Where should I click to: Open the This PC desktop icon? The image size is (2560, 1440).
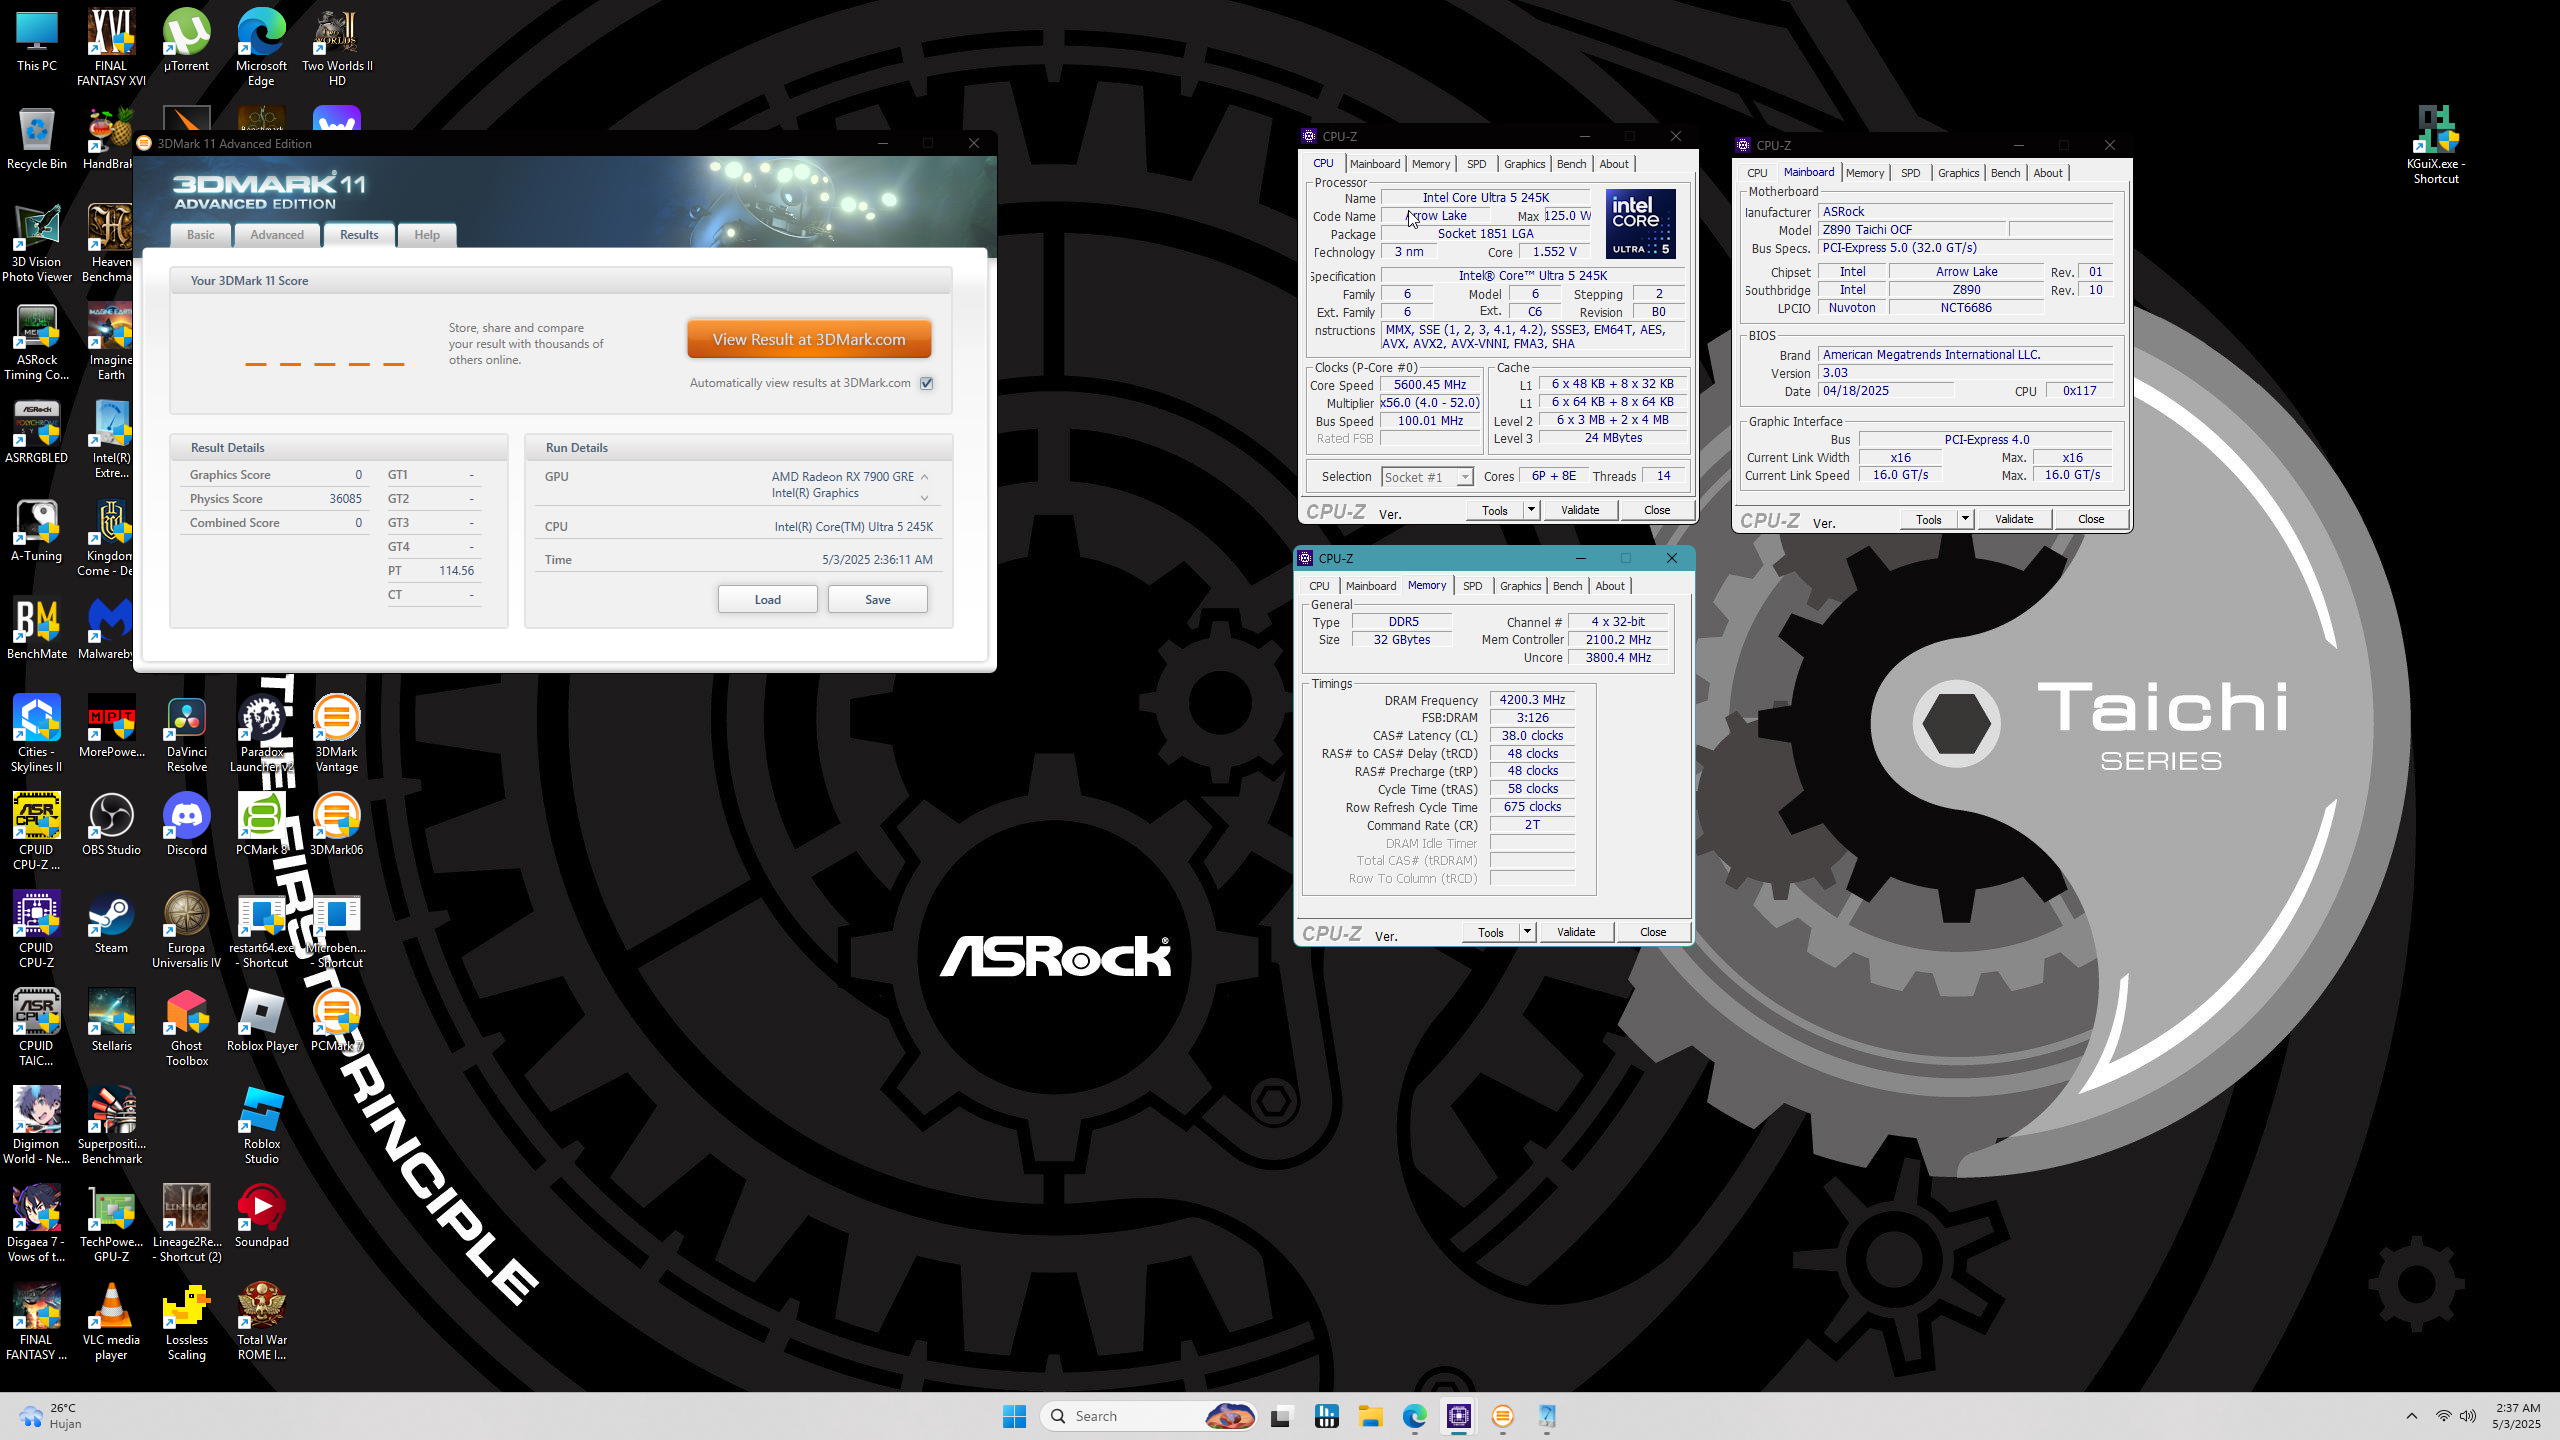[37, 42]
